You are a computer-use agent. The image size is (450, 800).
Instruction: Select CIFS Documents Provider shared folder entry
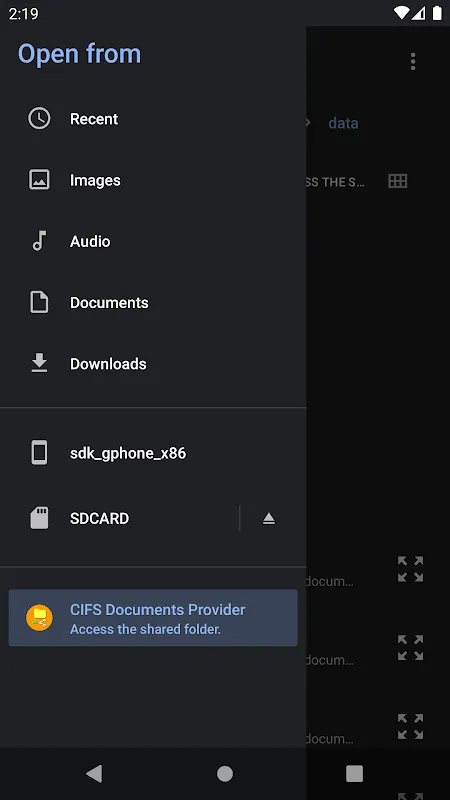click(153, 618)
